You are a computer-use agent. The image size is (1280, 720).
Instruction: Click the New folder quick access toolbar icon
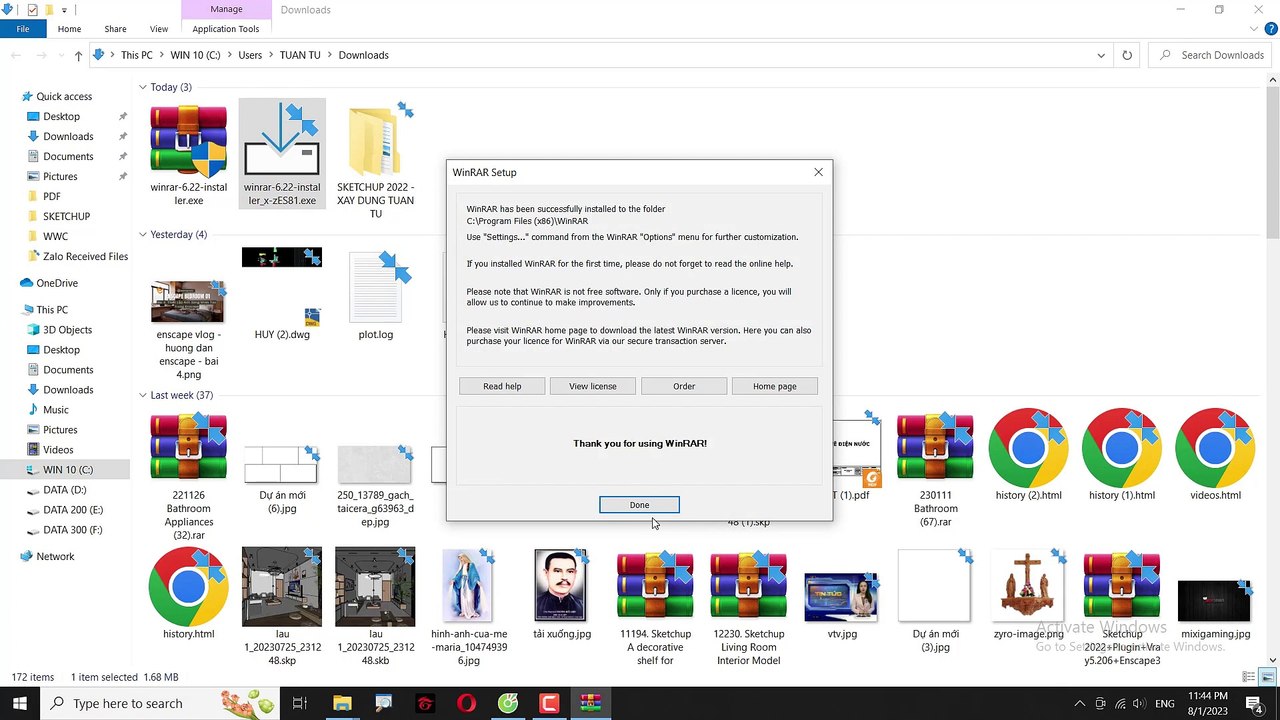tap(50, 10)
